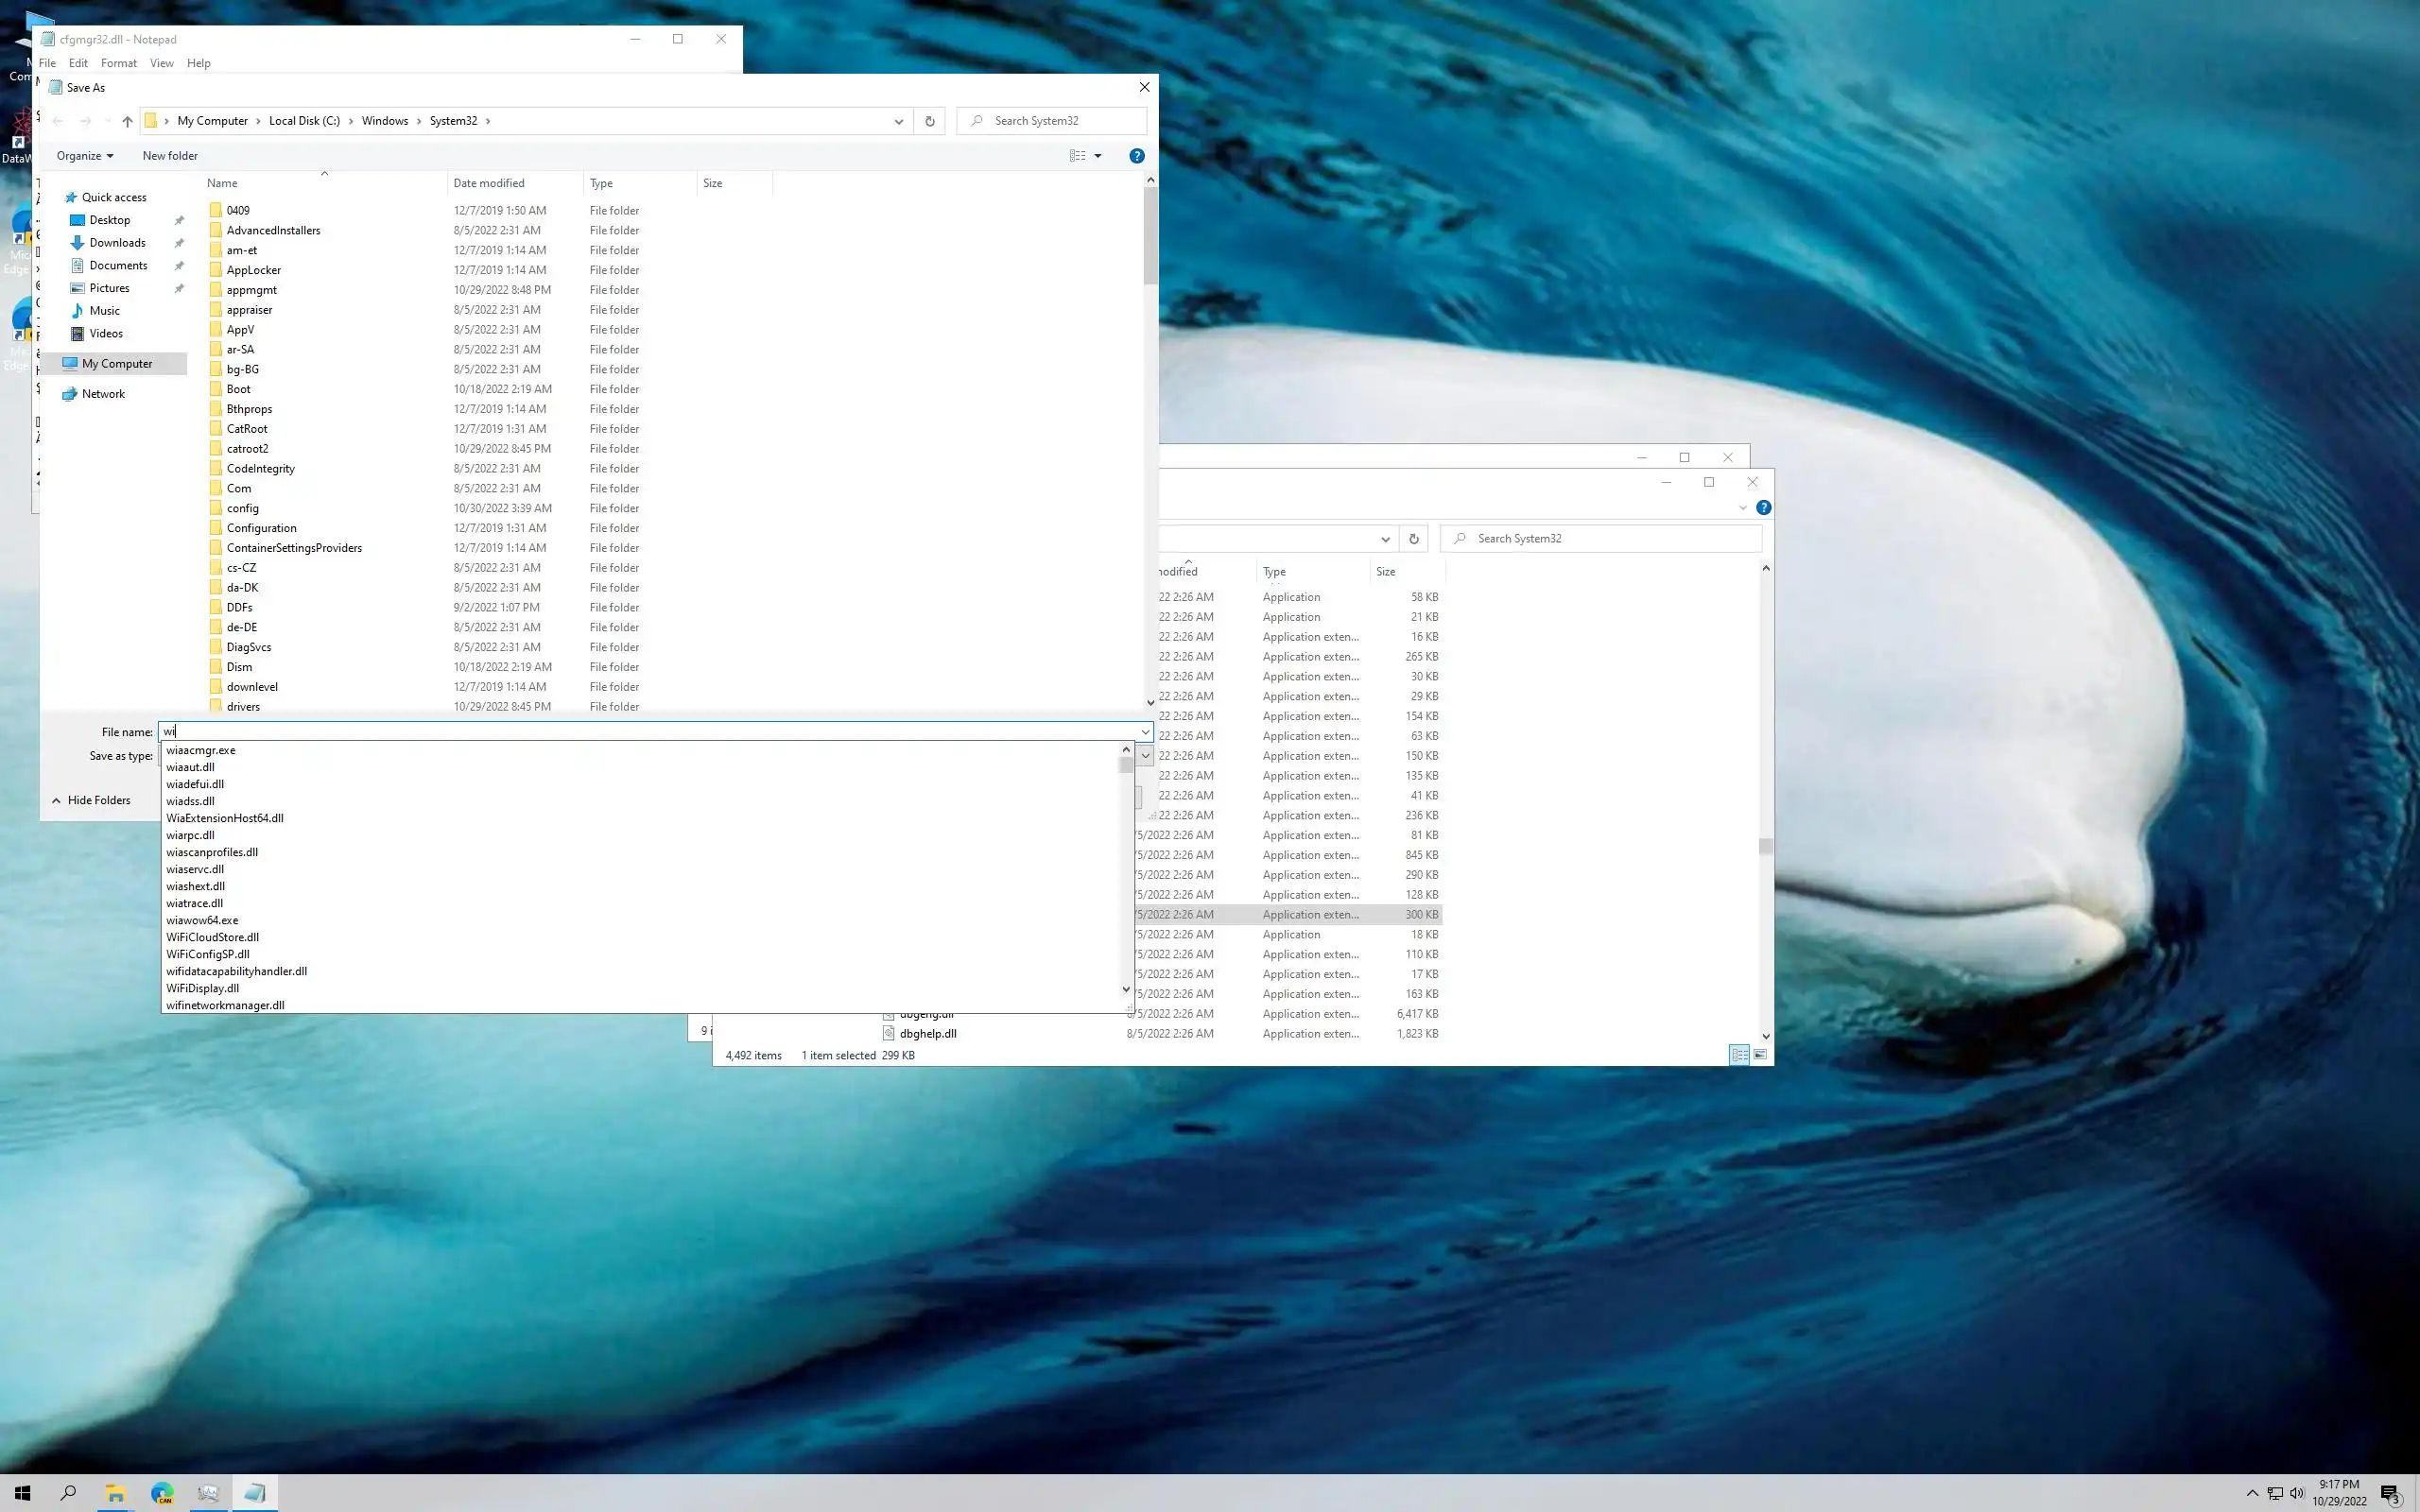Click the taskbar search icon
Viewport: 2420px width, 1512px height.
(x=68, y=1493)
